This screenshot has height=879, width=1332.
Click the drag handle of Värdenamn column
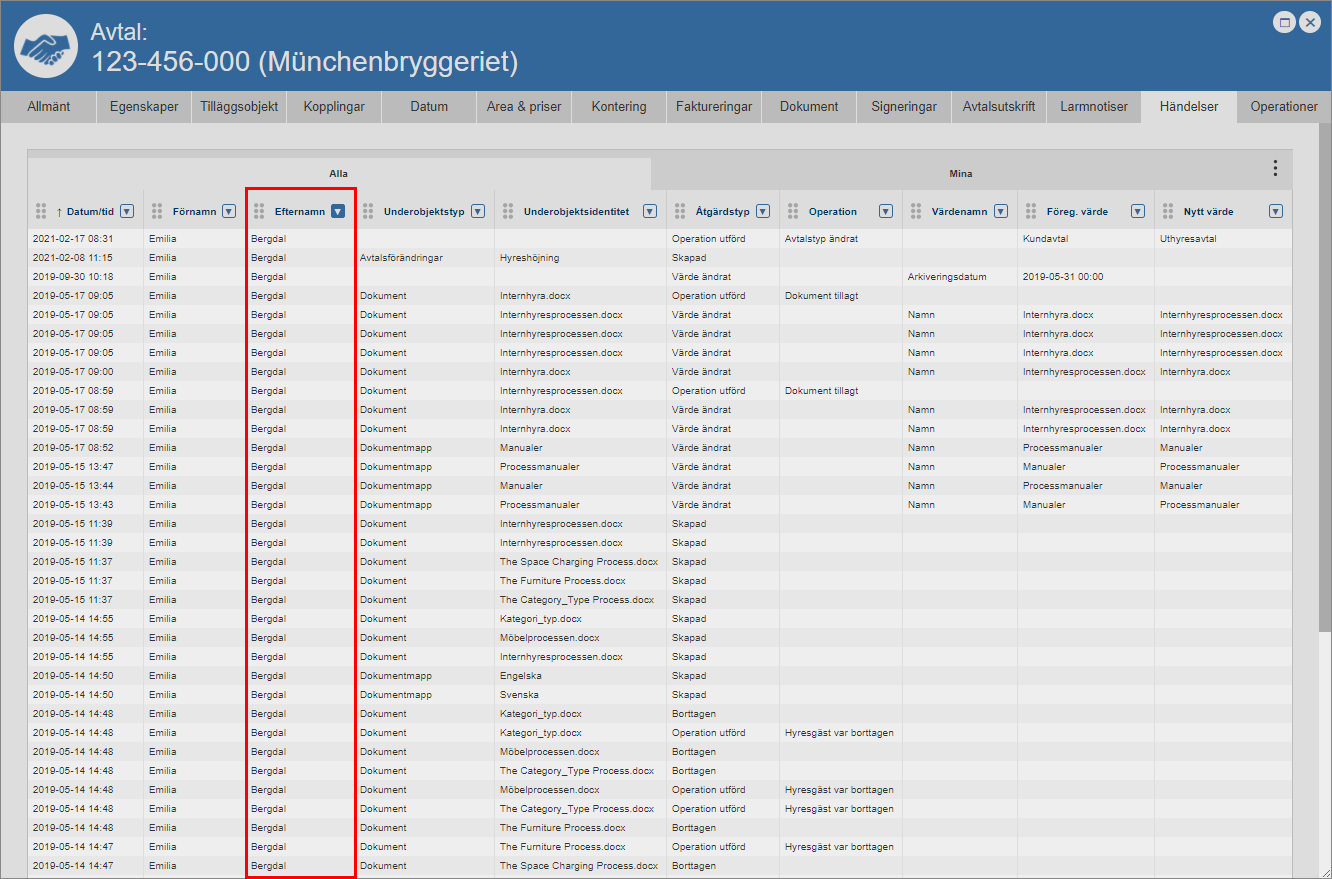coord(915,211)
